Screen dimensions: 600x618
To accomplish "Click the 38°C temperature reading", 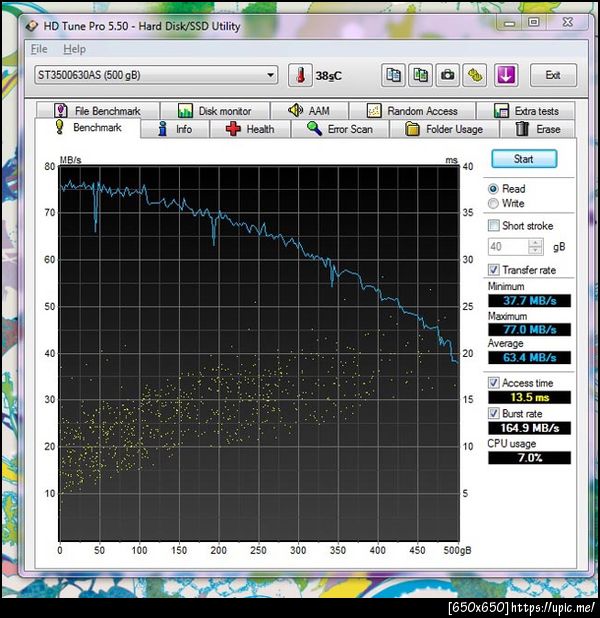I will coord(328,76).
